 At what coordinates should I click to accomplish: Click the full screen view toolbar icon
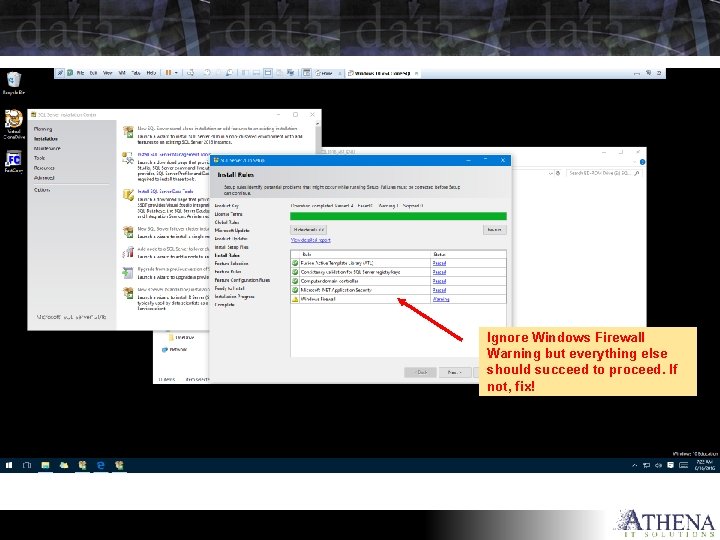click(268, 73)
